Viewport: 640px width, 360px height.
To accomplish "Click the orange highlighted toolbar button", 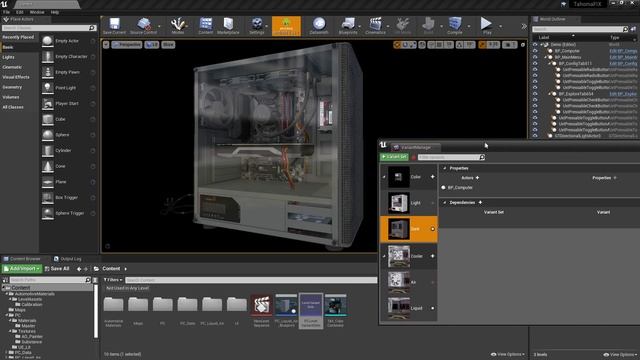I will [x=286, y=26].
